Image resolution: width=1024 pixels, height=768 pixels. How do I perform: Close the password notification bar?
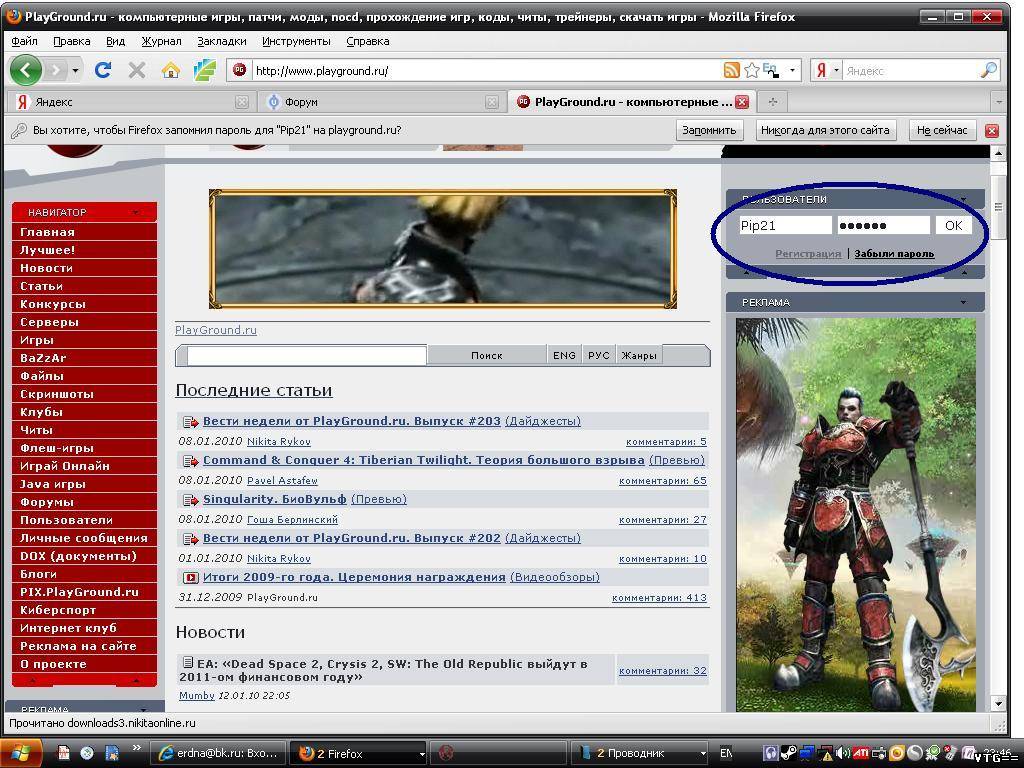point(991,131)
